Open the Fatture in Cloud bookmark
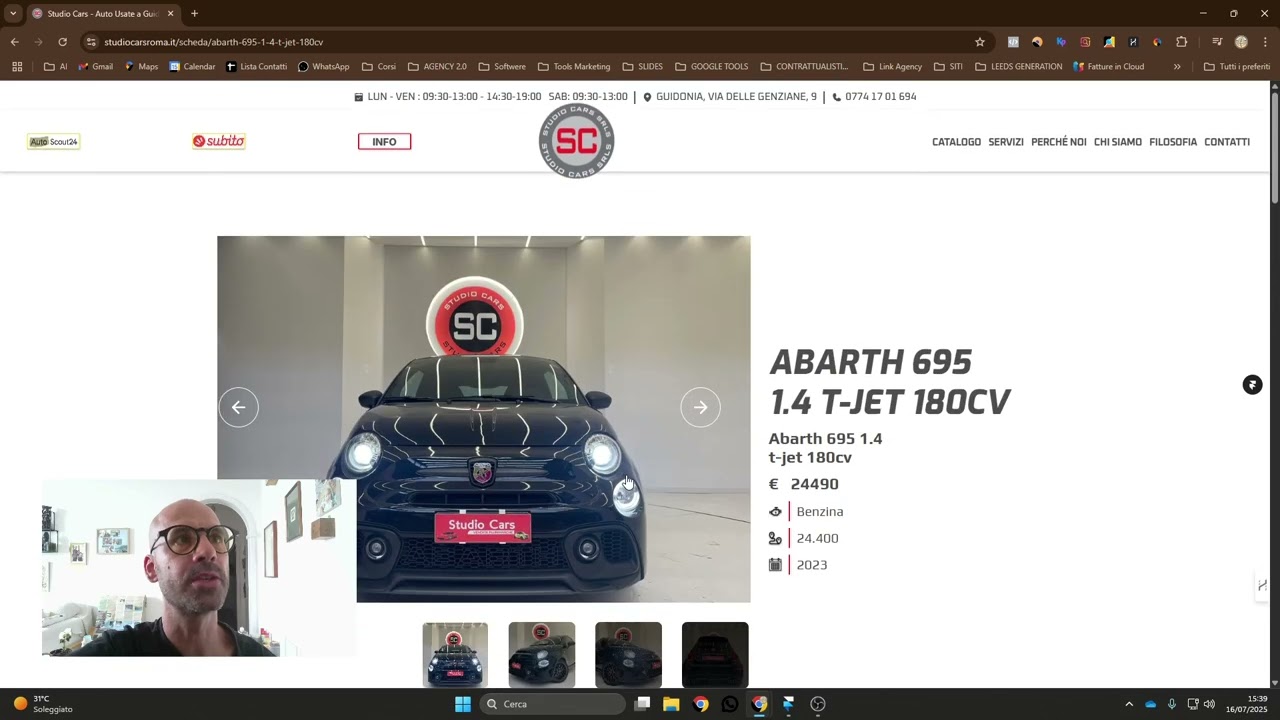 [x=1108, y=67]
